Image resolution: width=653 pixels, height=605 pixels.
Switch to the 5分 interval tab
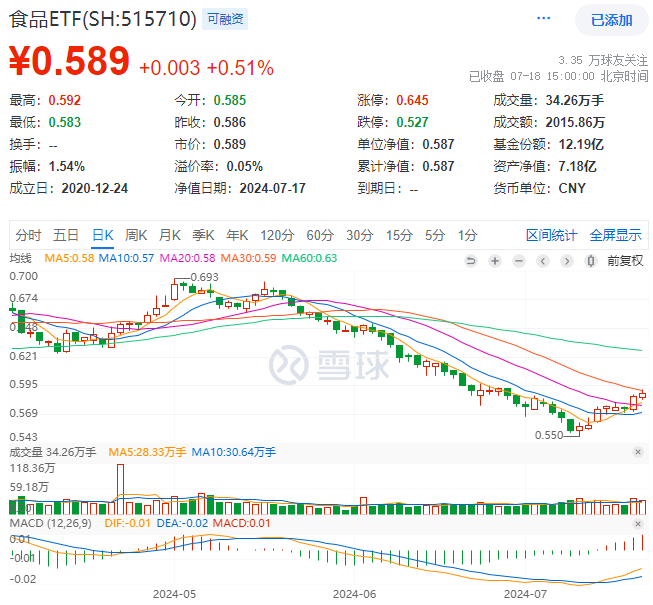(x=435, y=235)
